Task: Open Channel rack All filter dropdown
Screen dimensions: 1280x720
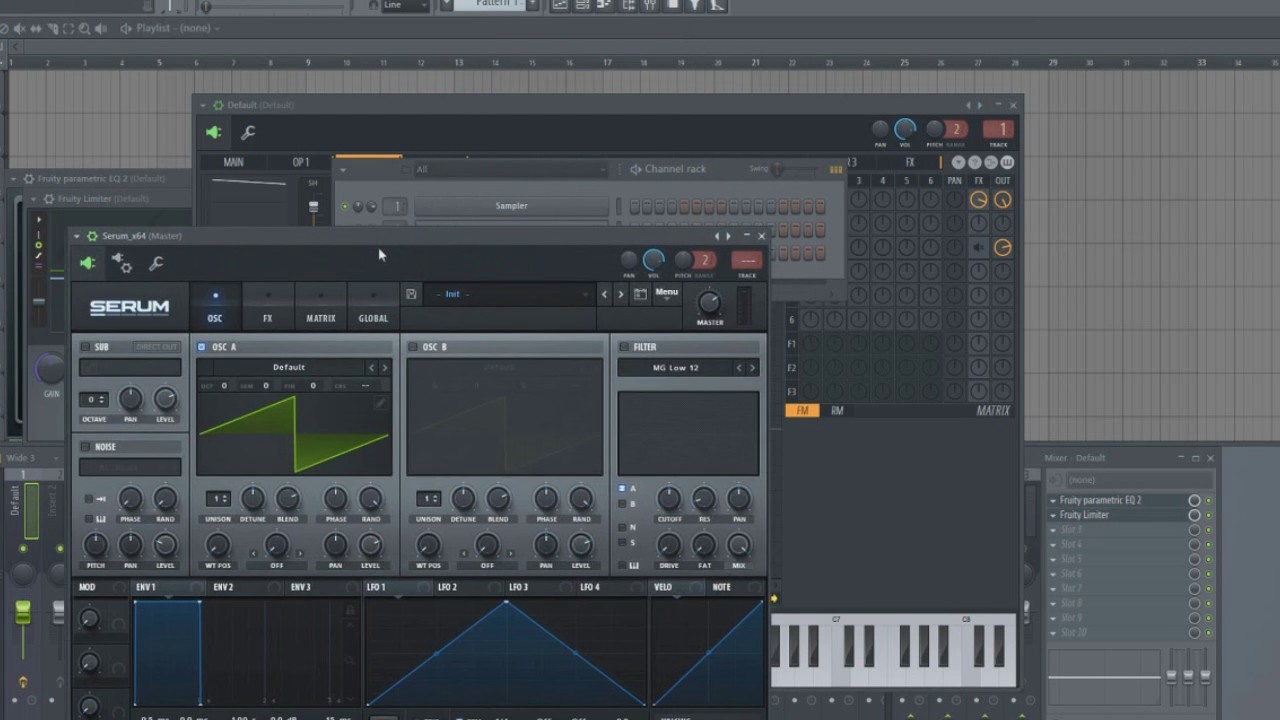Action: (510, 169)
